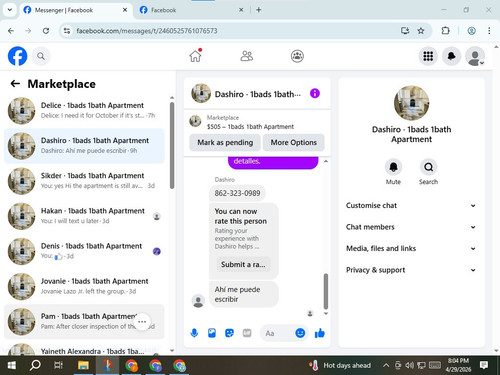The width and height of the screenshot is (500, 375).
Task: Open Task View on the taskbar
Action: tap(59, 365)
